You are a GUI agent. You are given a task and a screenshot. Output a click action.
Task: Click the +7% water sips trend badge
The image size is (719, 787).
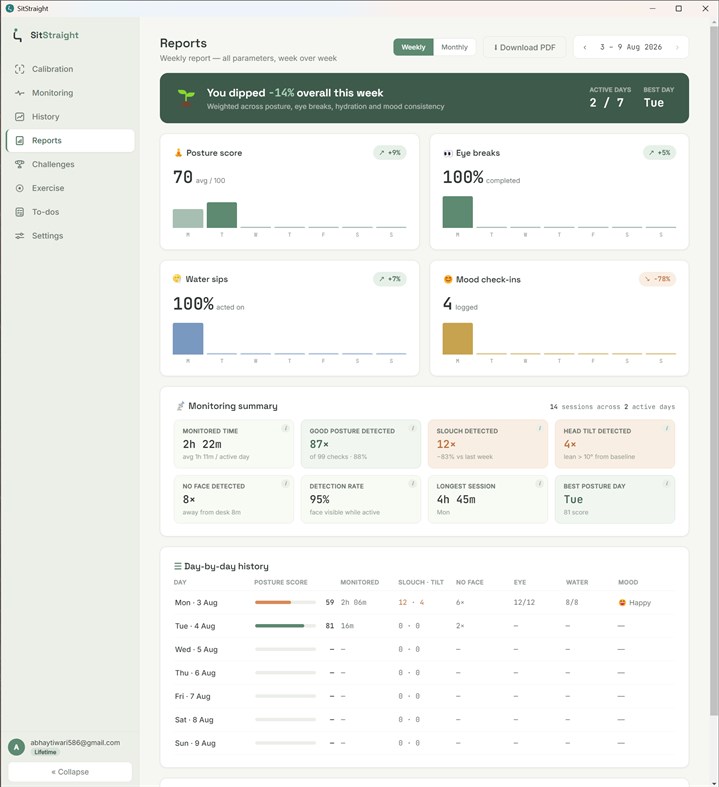click(x=390, y=279)
